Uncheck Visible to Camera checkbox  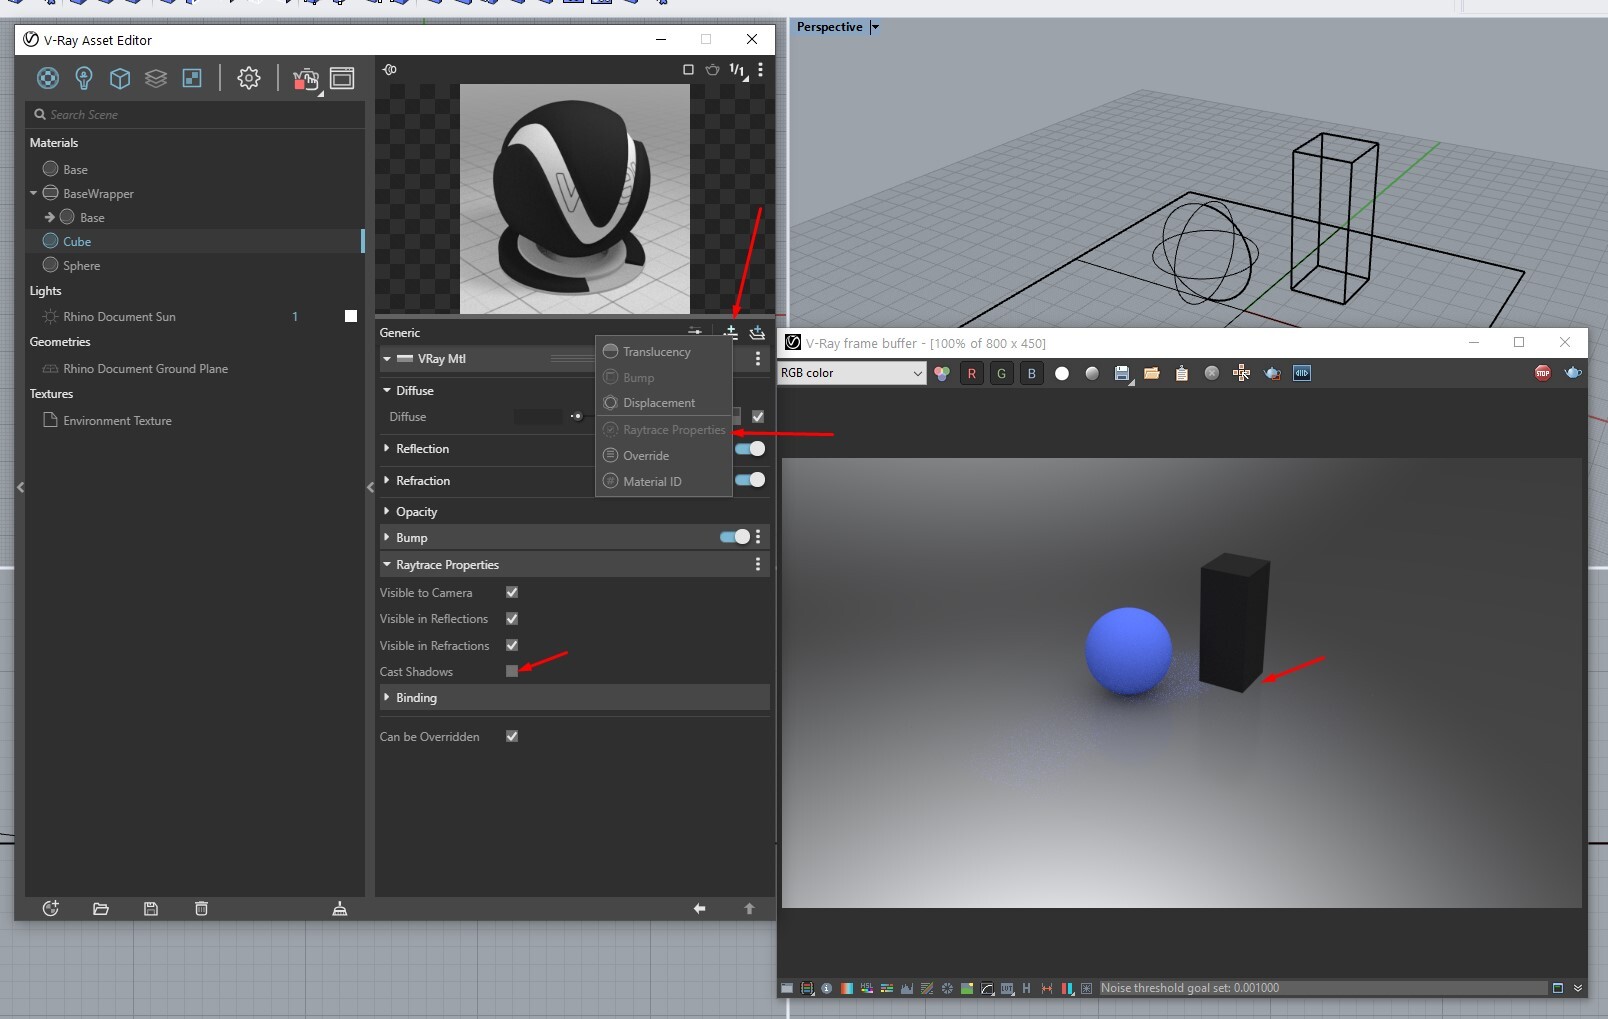pos(512,592)
